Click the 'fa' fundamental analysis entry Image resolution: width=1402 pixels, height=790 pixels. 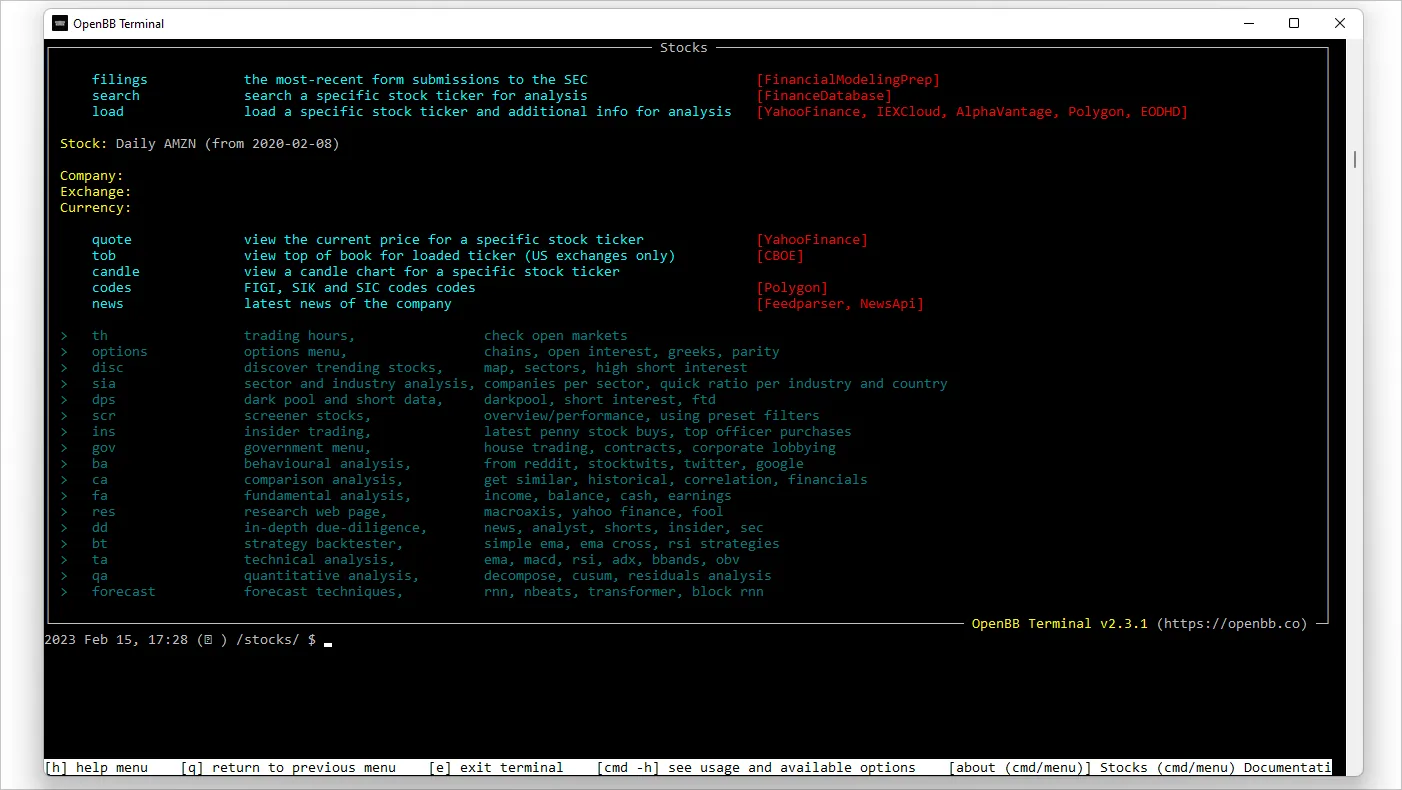click(100, 496)
